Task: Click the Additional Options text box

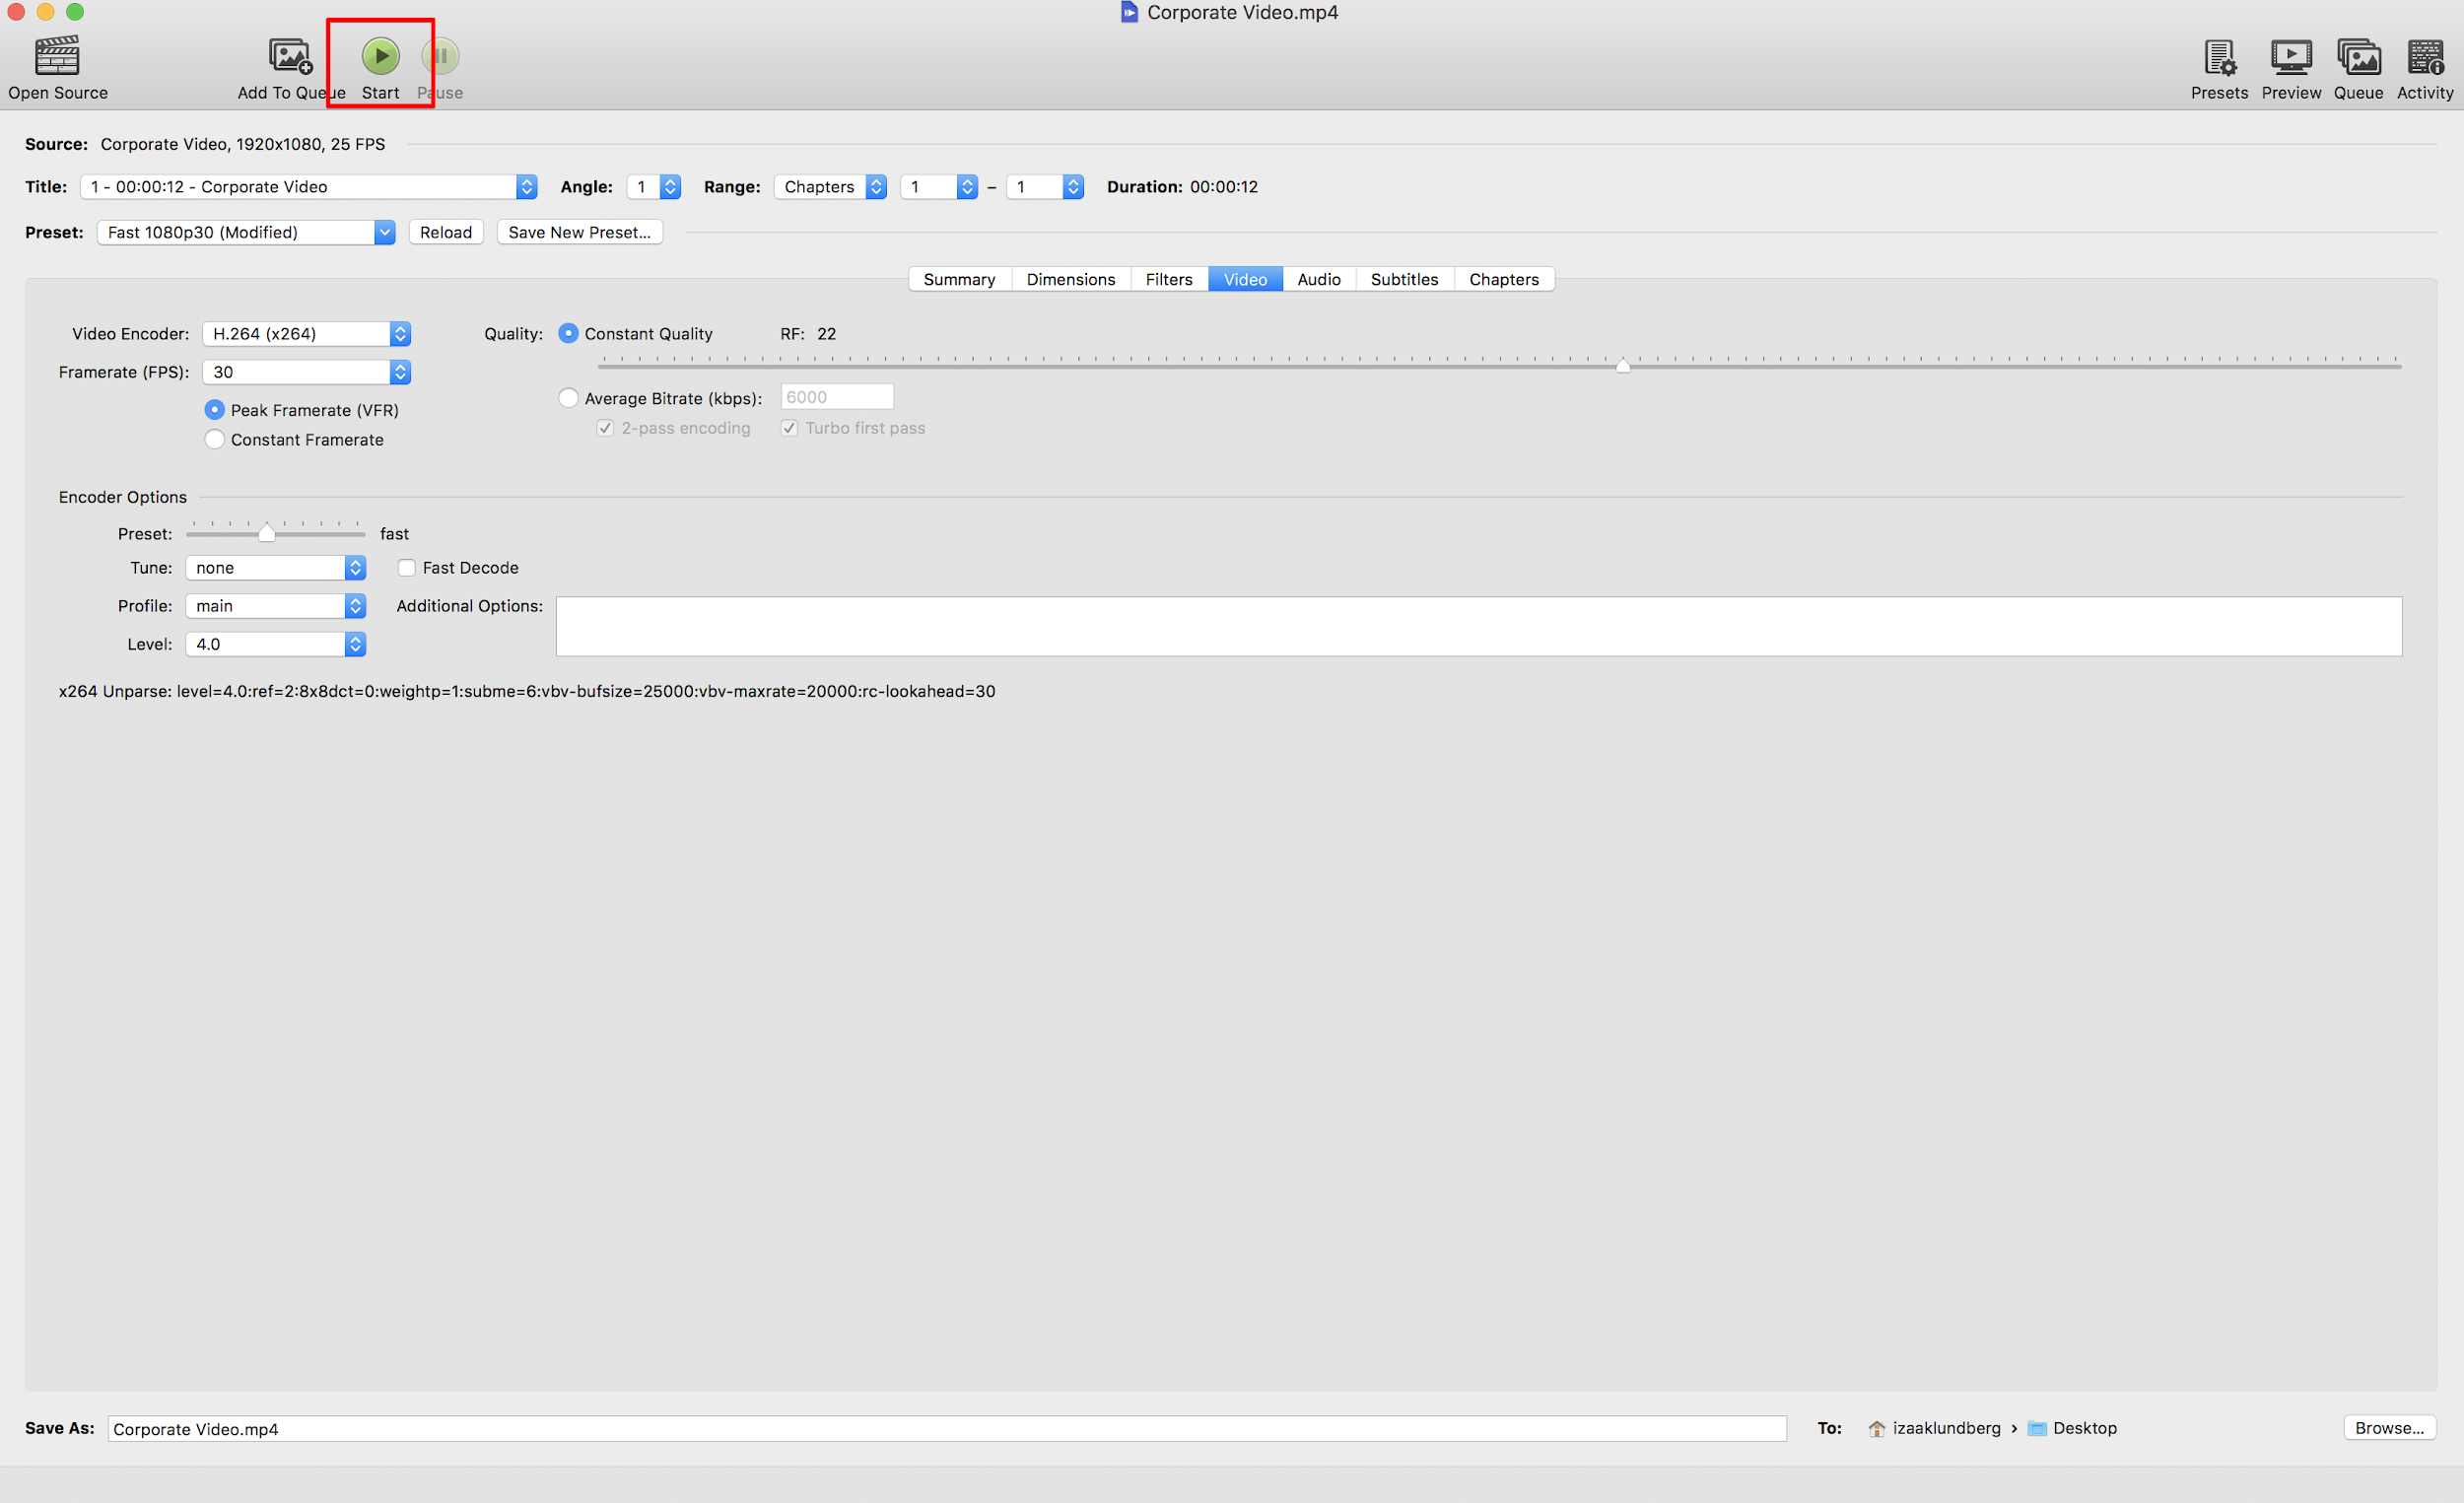Action: pos(1479,627)
